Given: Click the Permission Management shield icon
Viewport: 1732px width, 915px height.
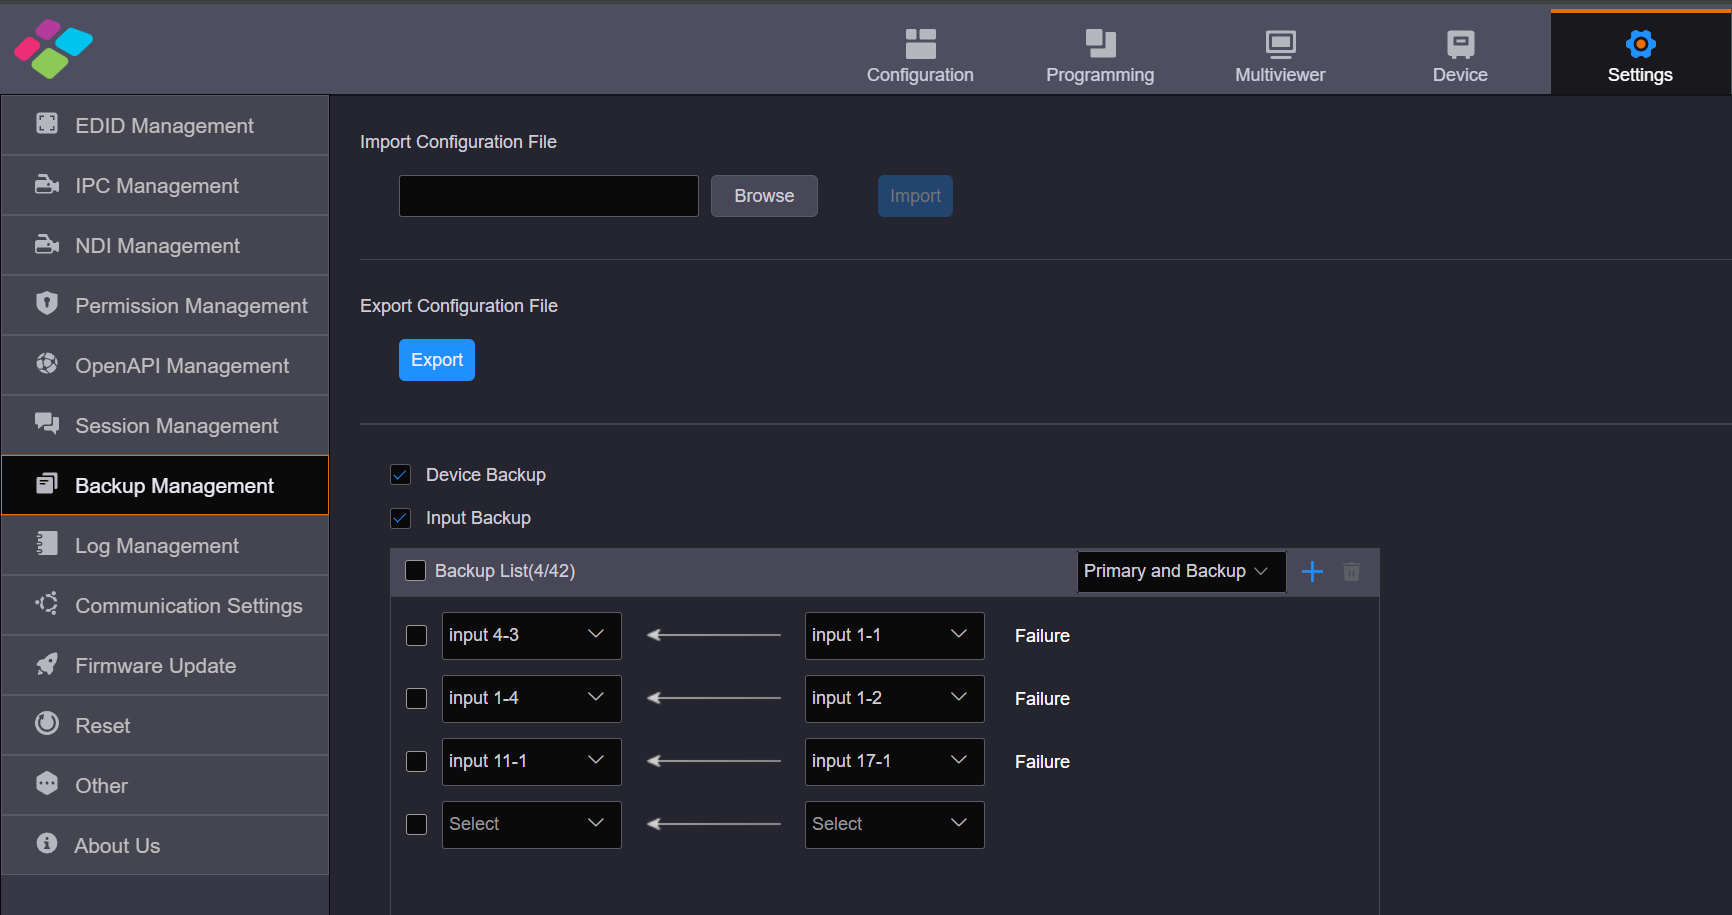Looking at the screenshot, I should tap(47, 303).
